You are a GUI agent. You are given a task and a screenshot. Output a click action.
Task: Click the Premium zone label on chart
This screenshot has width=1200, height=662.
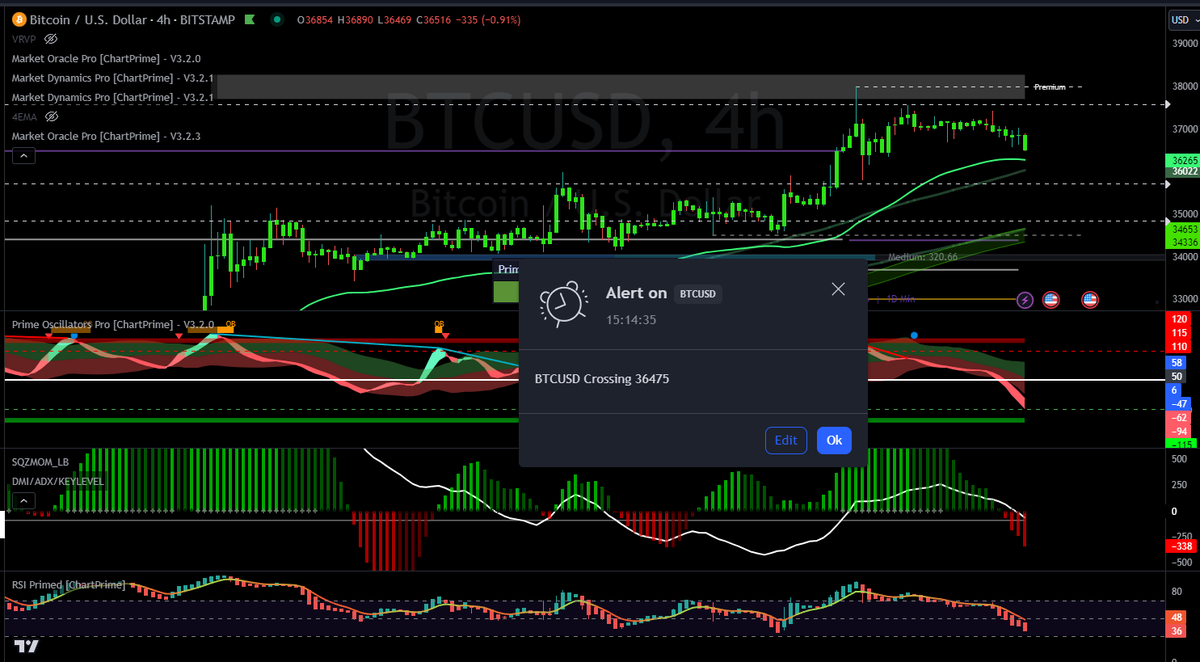pyautogui.click(x=1050, y=87)
